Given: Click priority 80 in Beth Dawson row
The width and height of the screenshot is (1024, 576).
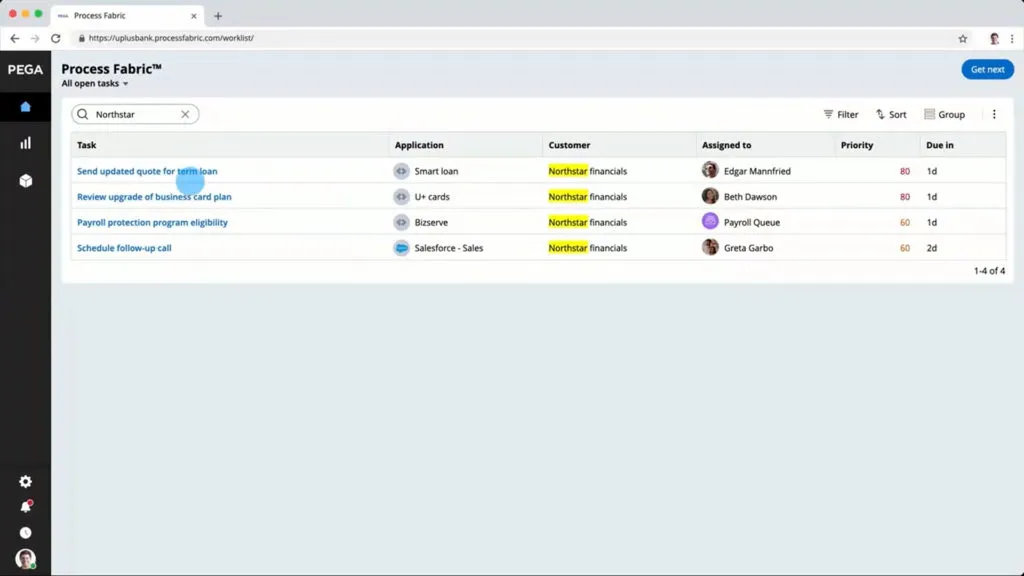Looking at the screenshot, I should [904, 197].
